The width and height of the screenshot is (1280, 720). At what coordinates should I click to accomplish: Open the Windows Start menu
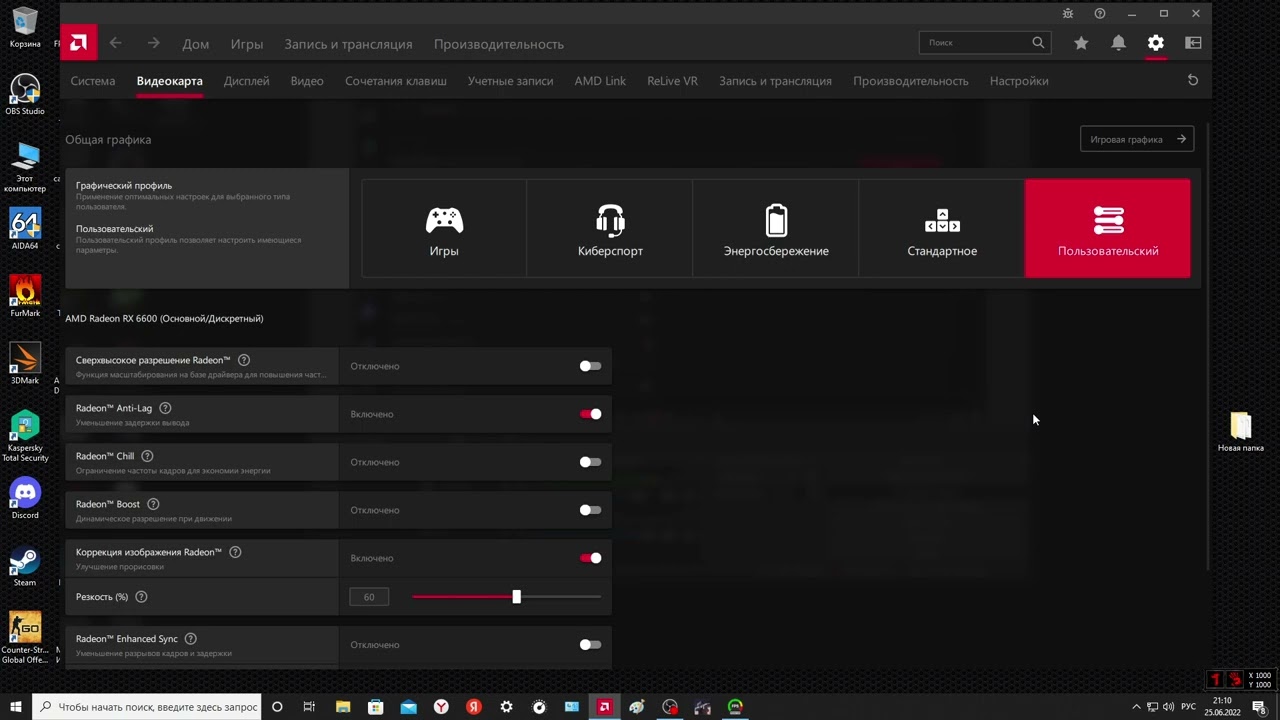[15, 707]
